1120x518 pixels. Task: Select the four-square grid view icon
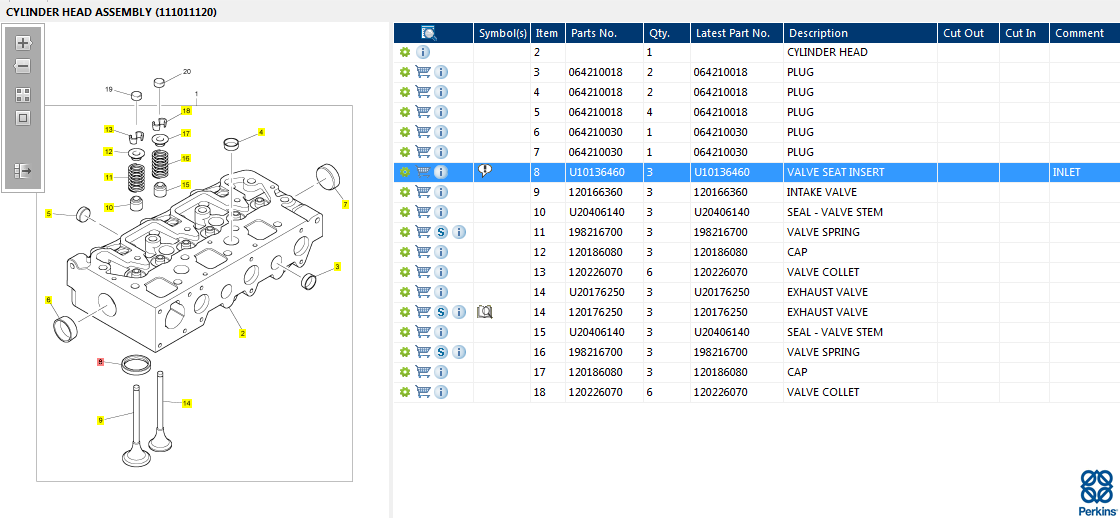(23, 95)
